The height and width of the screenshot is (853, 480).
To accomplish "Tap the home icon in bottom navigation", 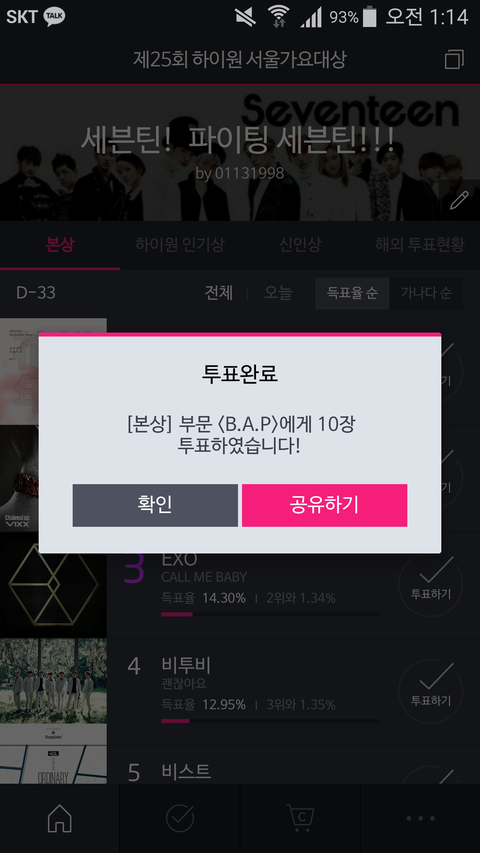I will coord(60,818).
